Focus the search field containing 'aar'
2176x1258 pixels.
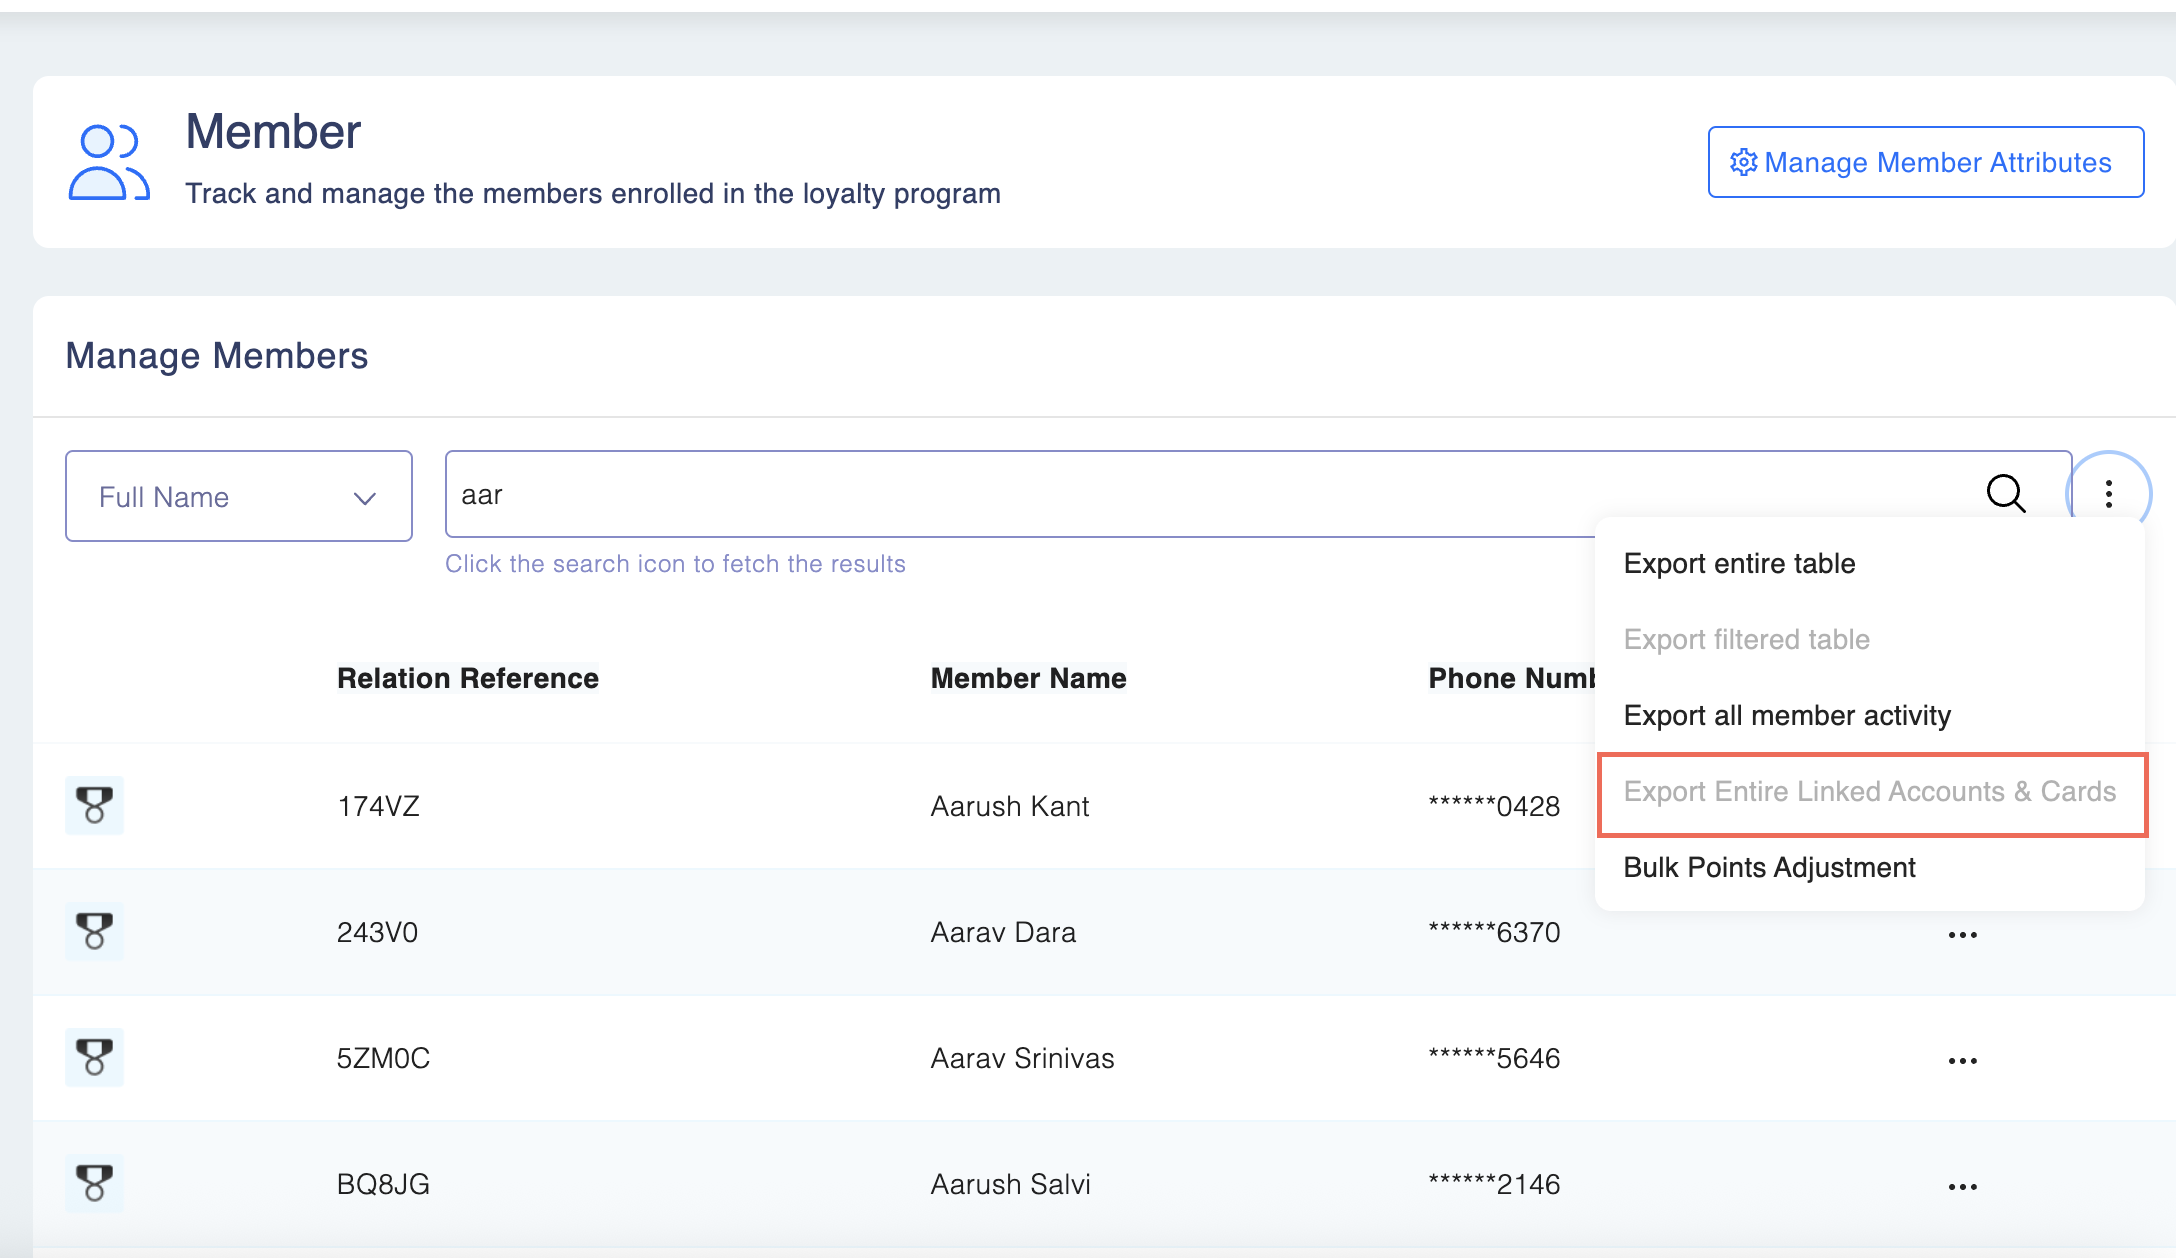tap(1200, 494)
